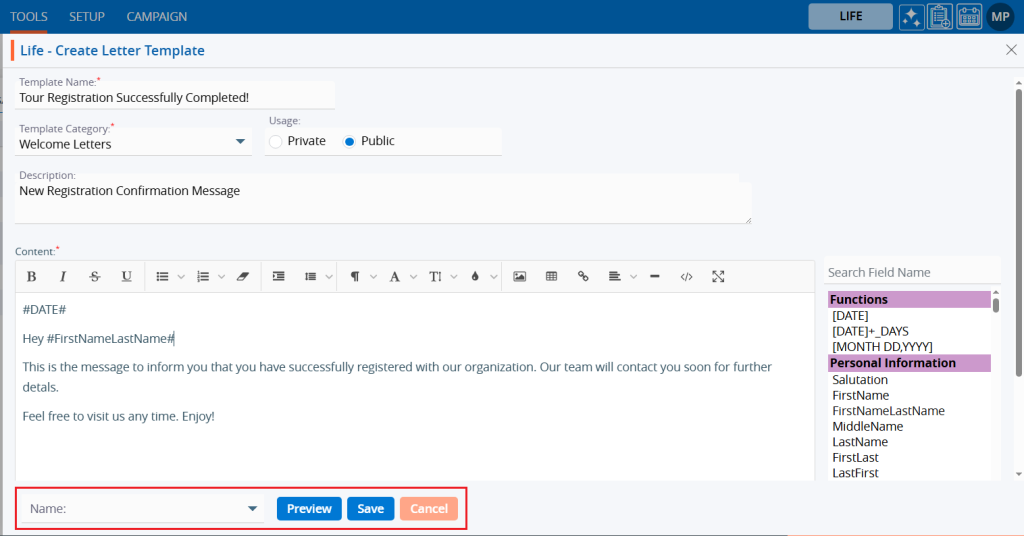The height and width of the screenshot is (536, 1024).
Task: Insert a hyperlink via link icon
Action: (x=583, y=277)
